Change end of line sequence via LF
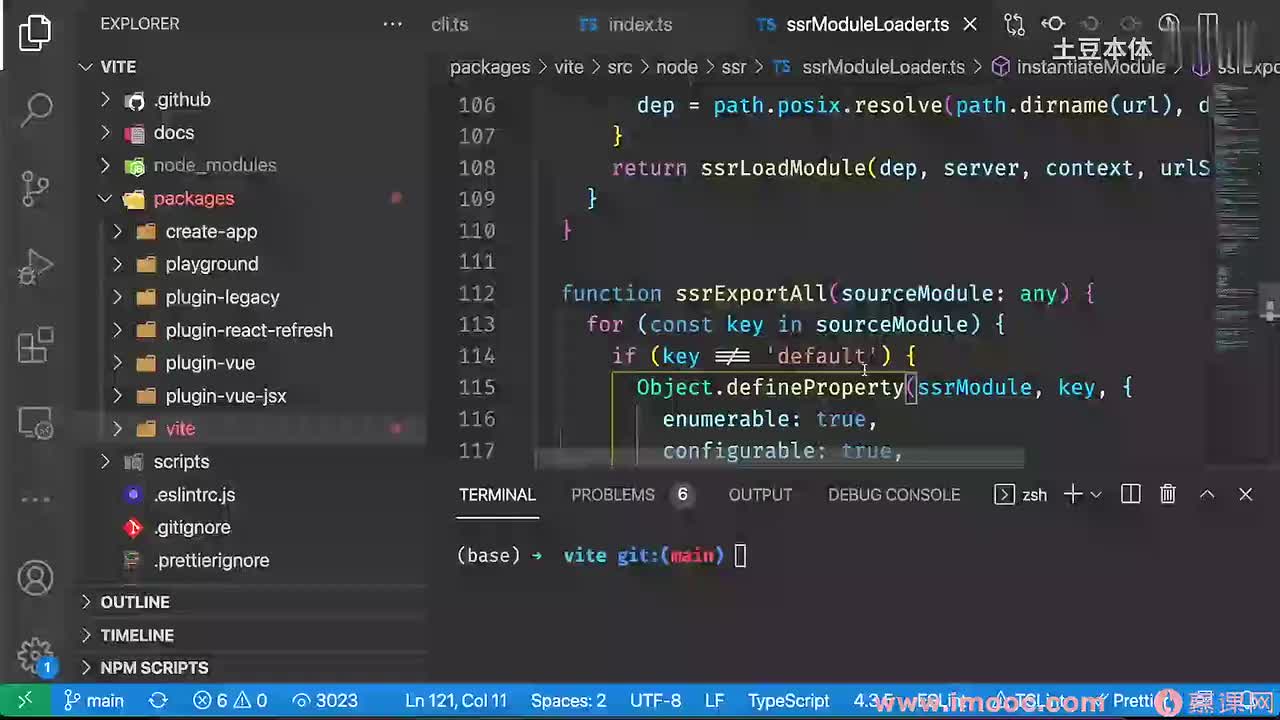Image resolution: width=1280 pixels, height=720 pixels. point(714,701)
